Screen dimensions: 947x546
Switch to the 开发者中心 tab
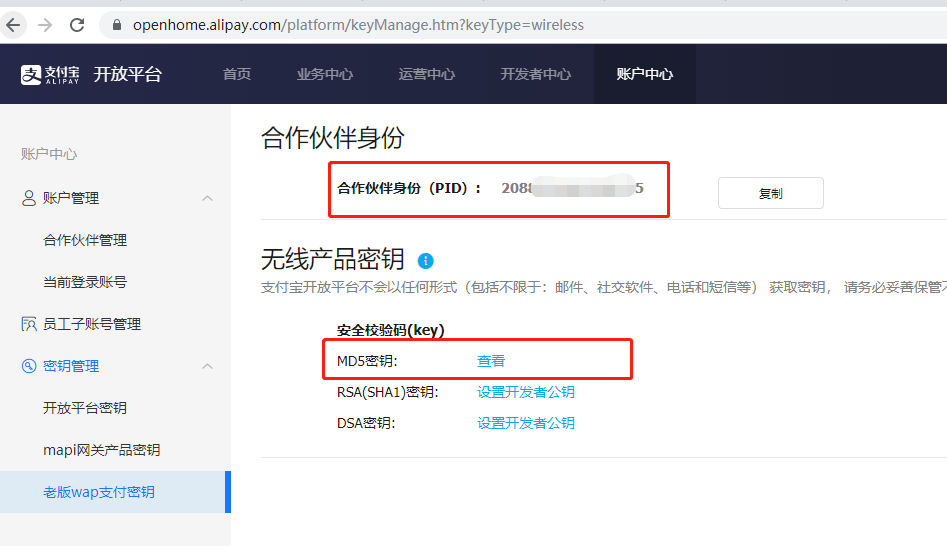536,74
